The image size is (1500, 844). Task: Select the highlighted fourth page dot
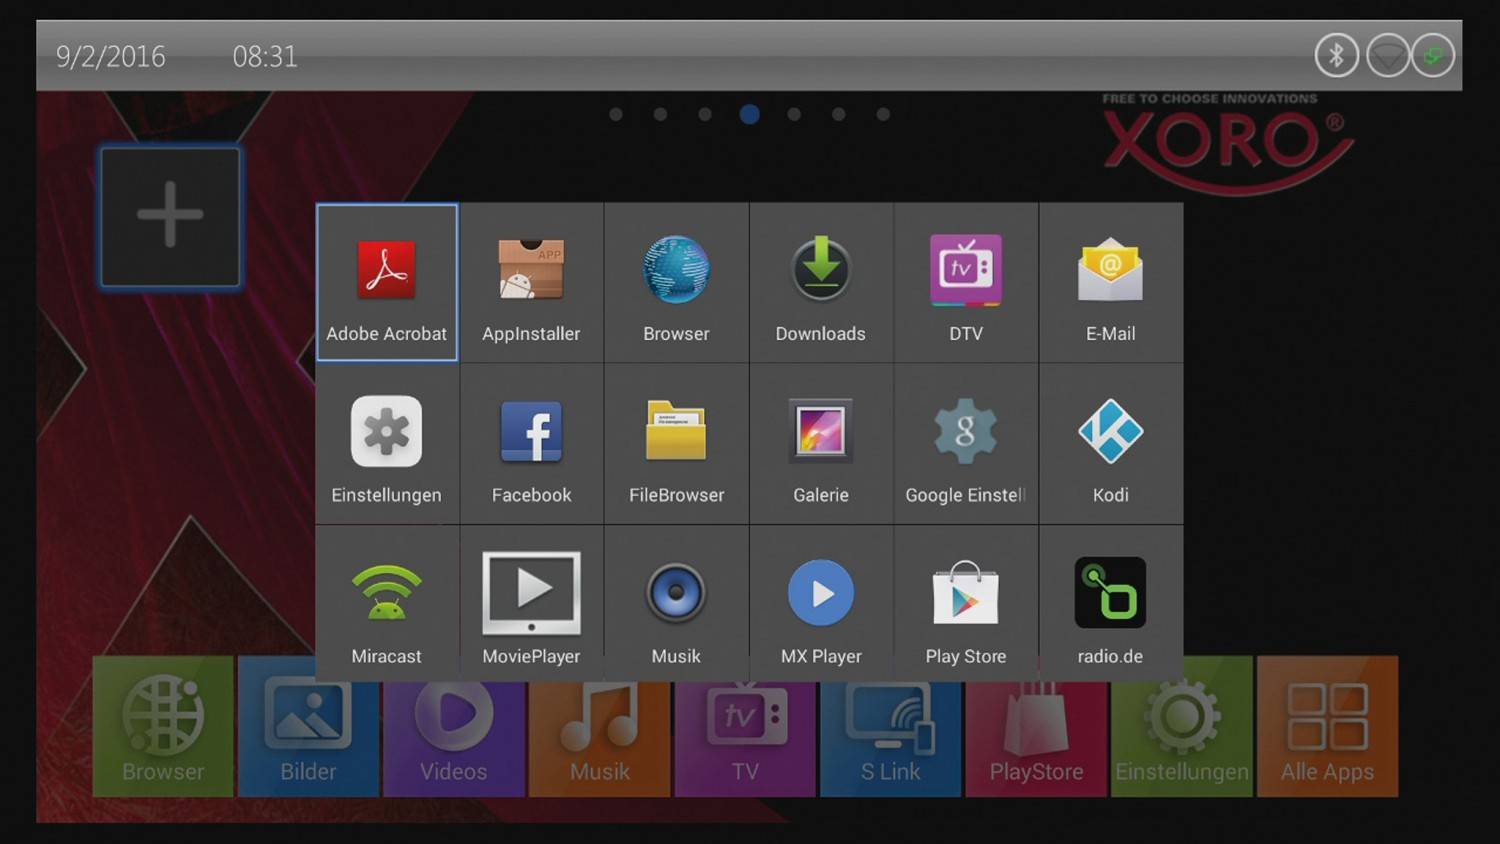point(749,114)
